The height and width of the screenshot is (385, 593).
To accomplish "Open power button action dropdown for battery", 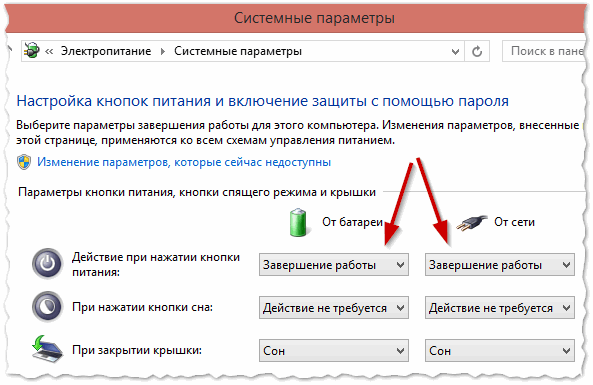I will [x=334, y=265].
